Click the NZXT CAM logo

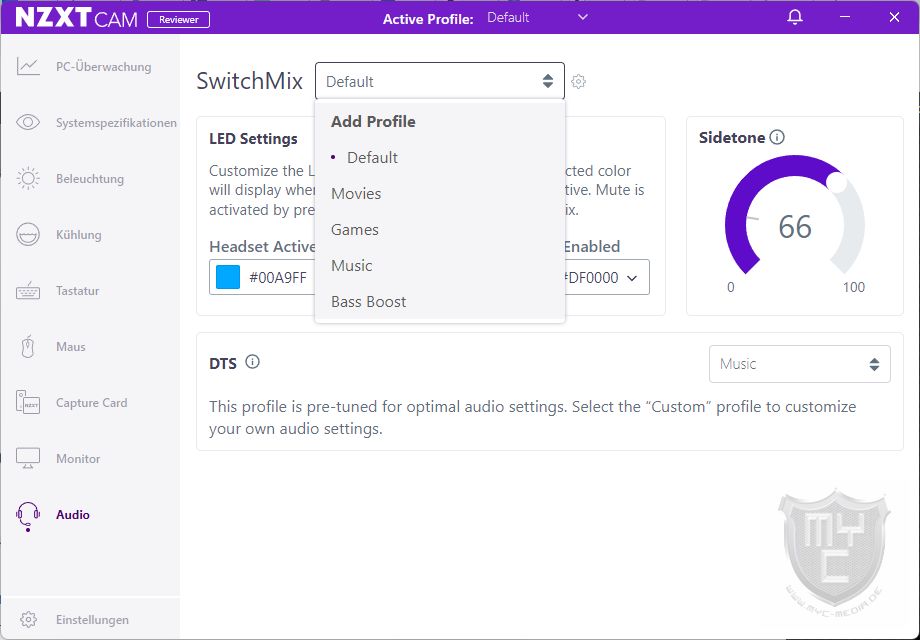[76, 18]
